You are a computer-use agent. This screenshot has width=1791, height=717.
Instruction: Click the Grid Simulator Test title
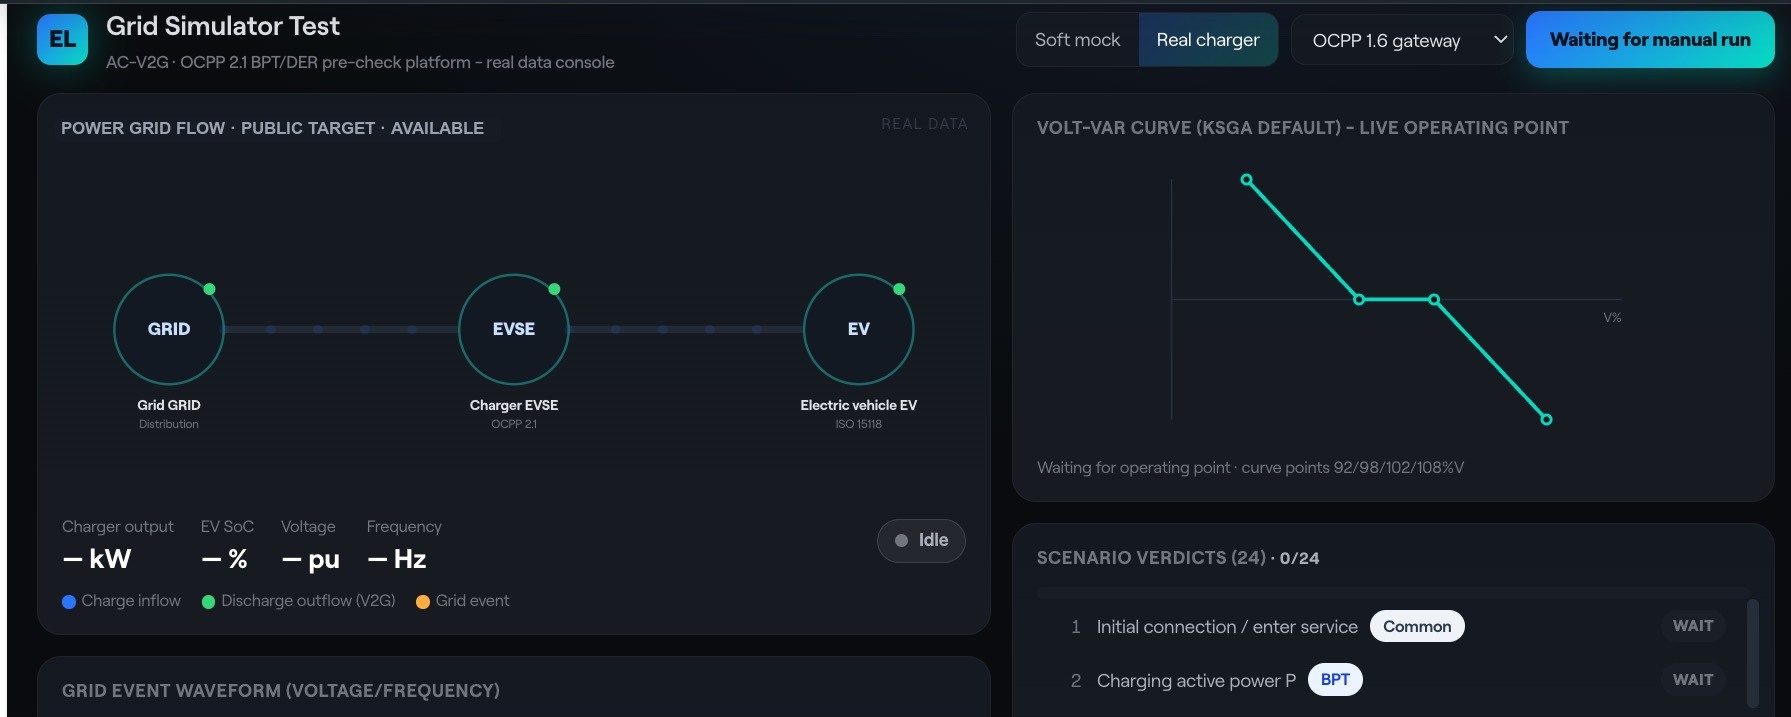point(223,26)
